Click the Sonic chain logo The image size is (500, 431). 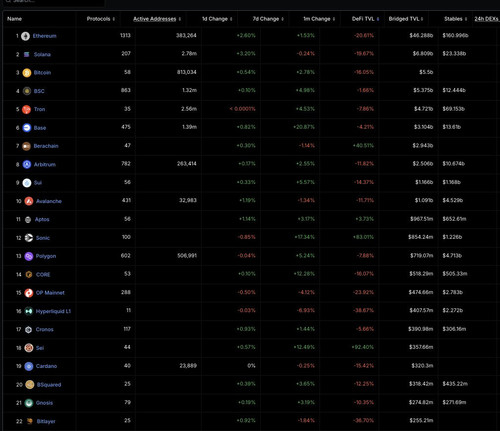[29, 238]
